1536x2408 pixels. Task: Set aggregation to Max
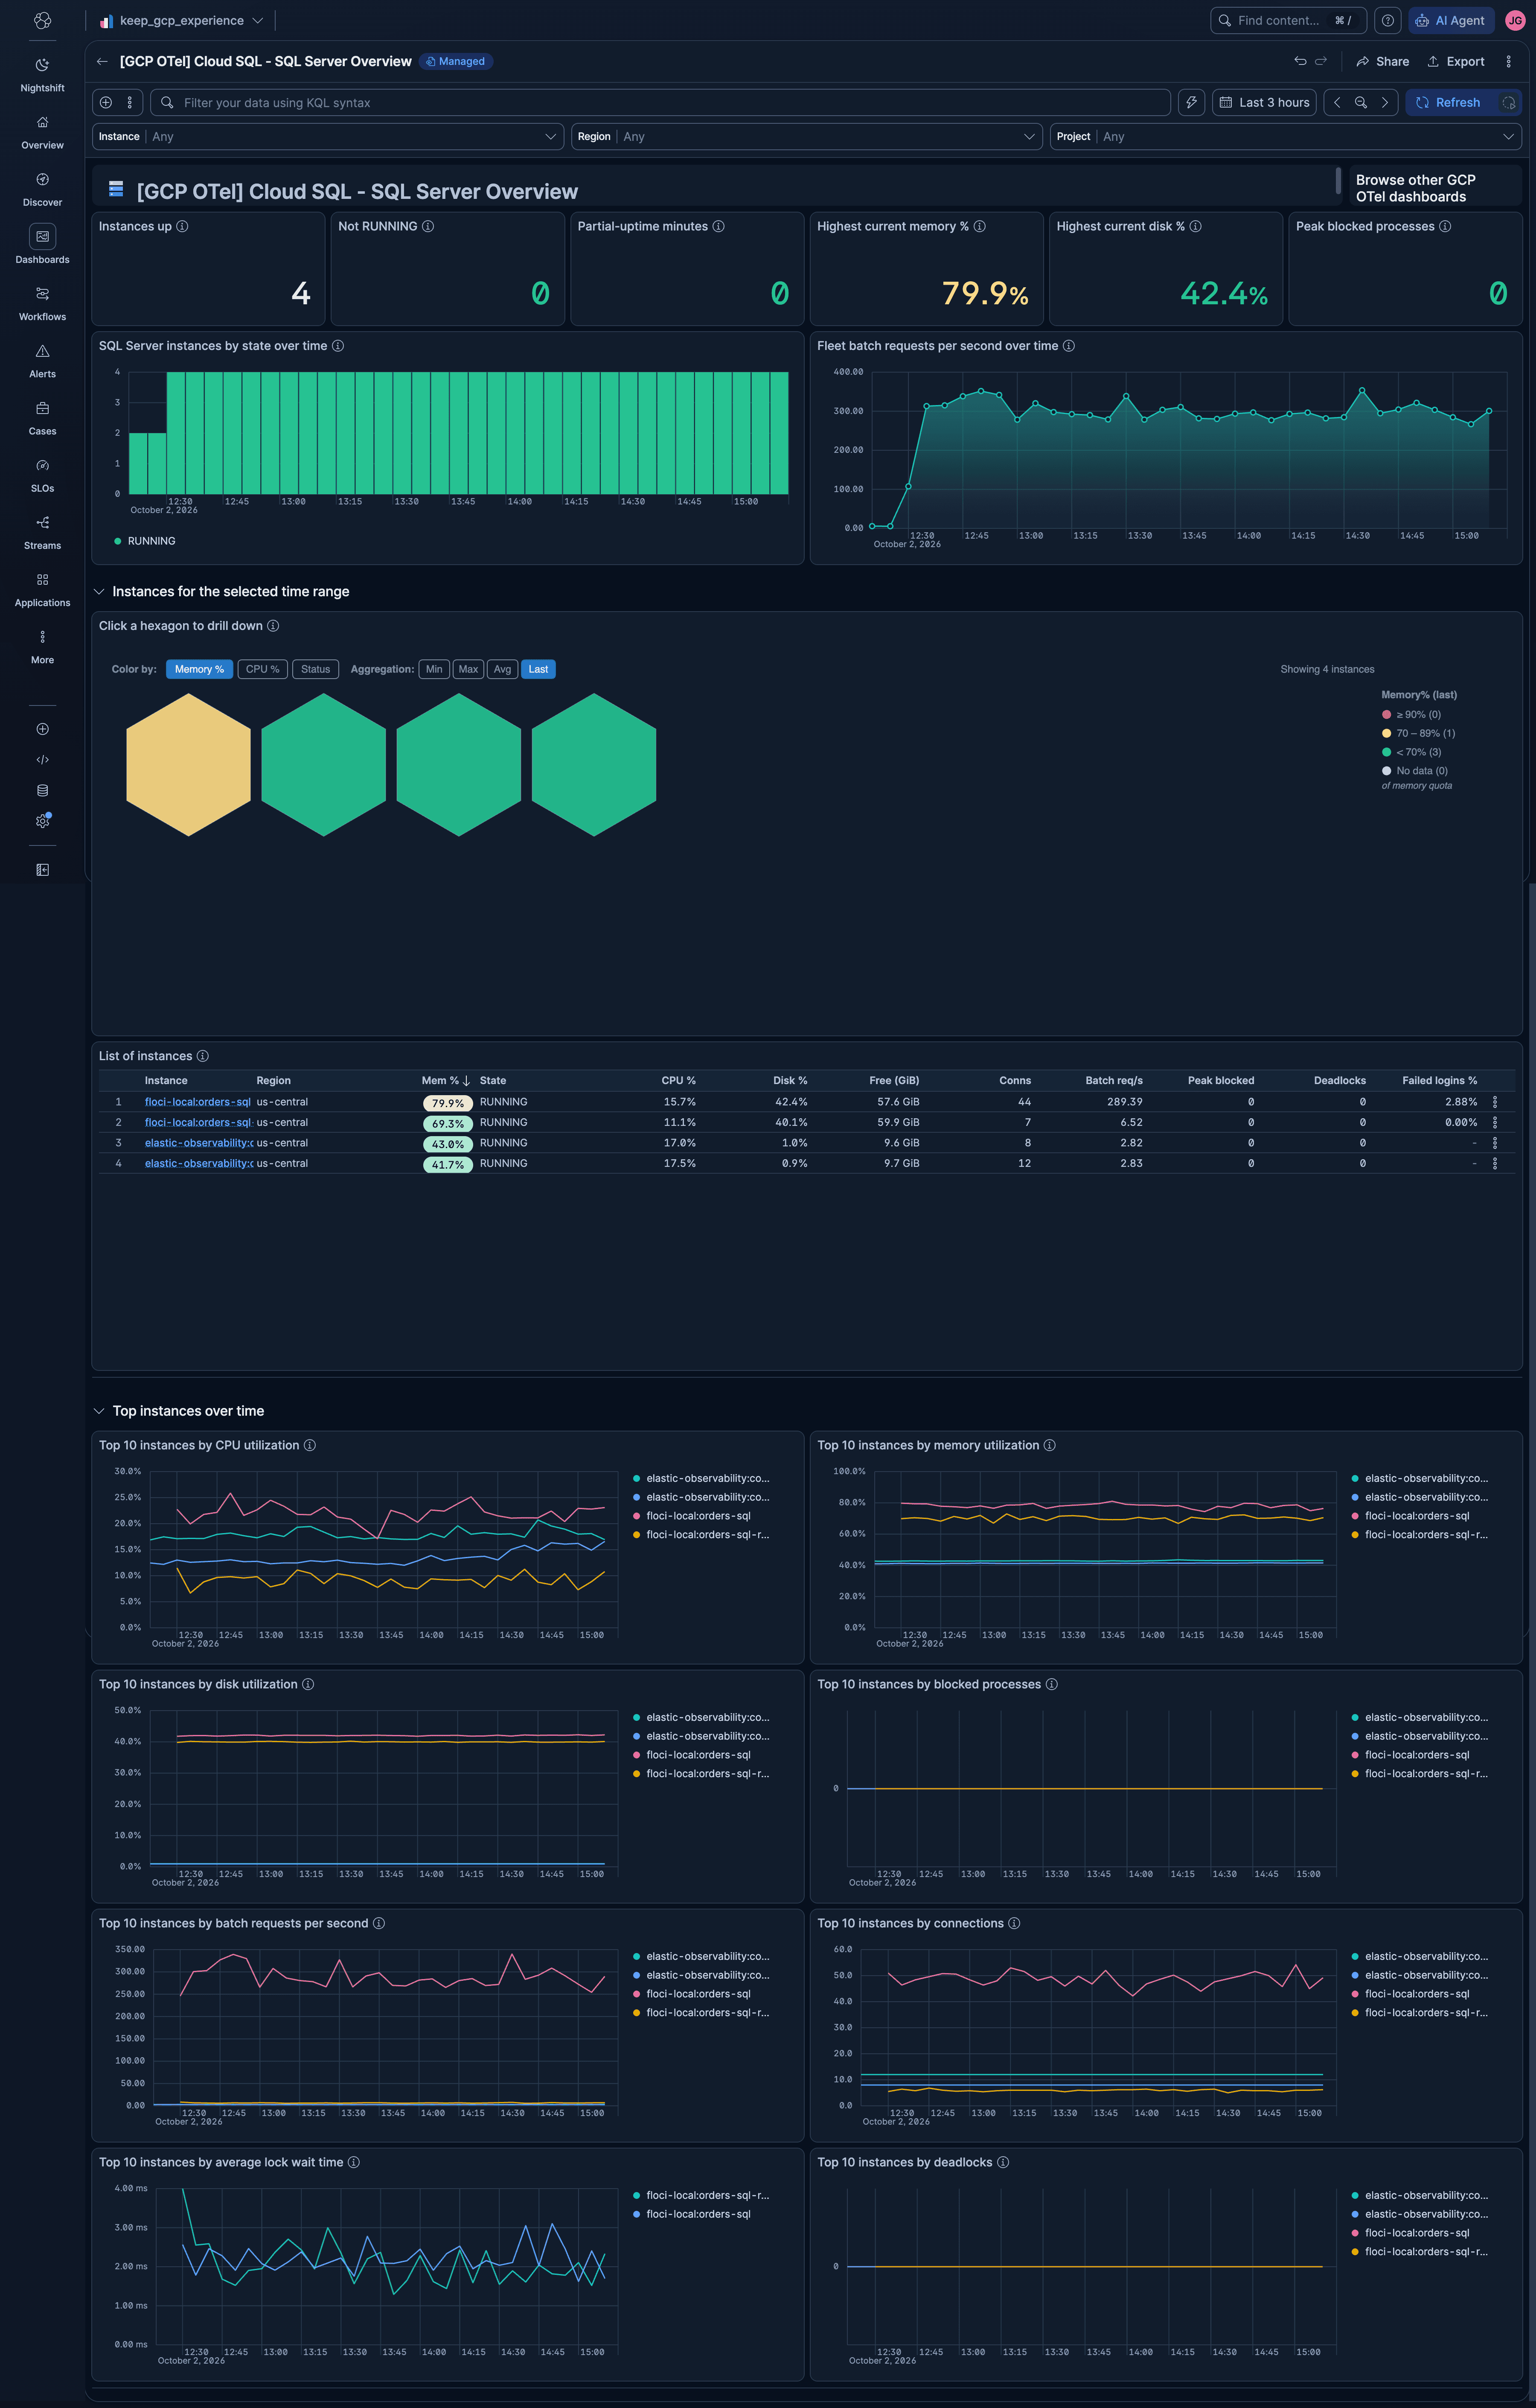pyautogui.click(x=468, y=669)
